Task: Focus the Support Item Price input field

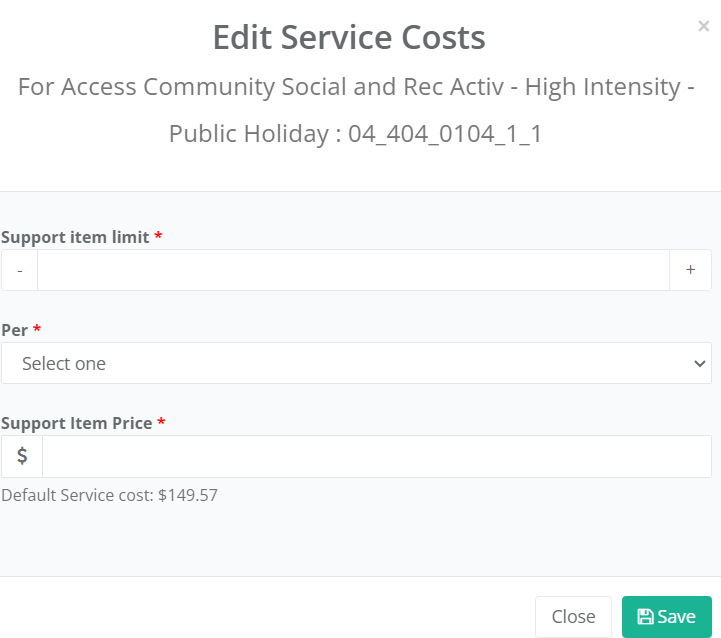Action: [x=377, y=456]
